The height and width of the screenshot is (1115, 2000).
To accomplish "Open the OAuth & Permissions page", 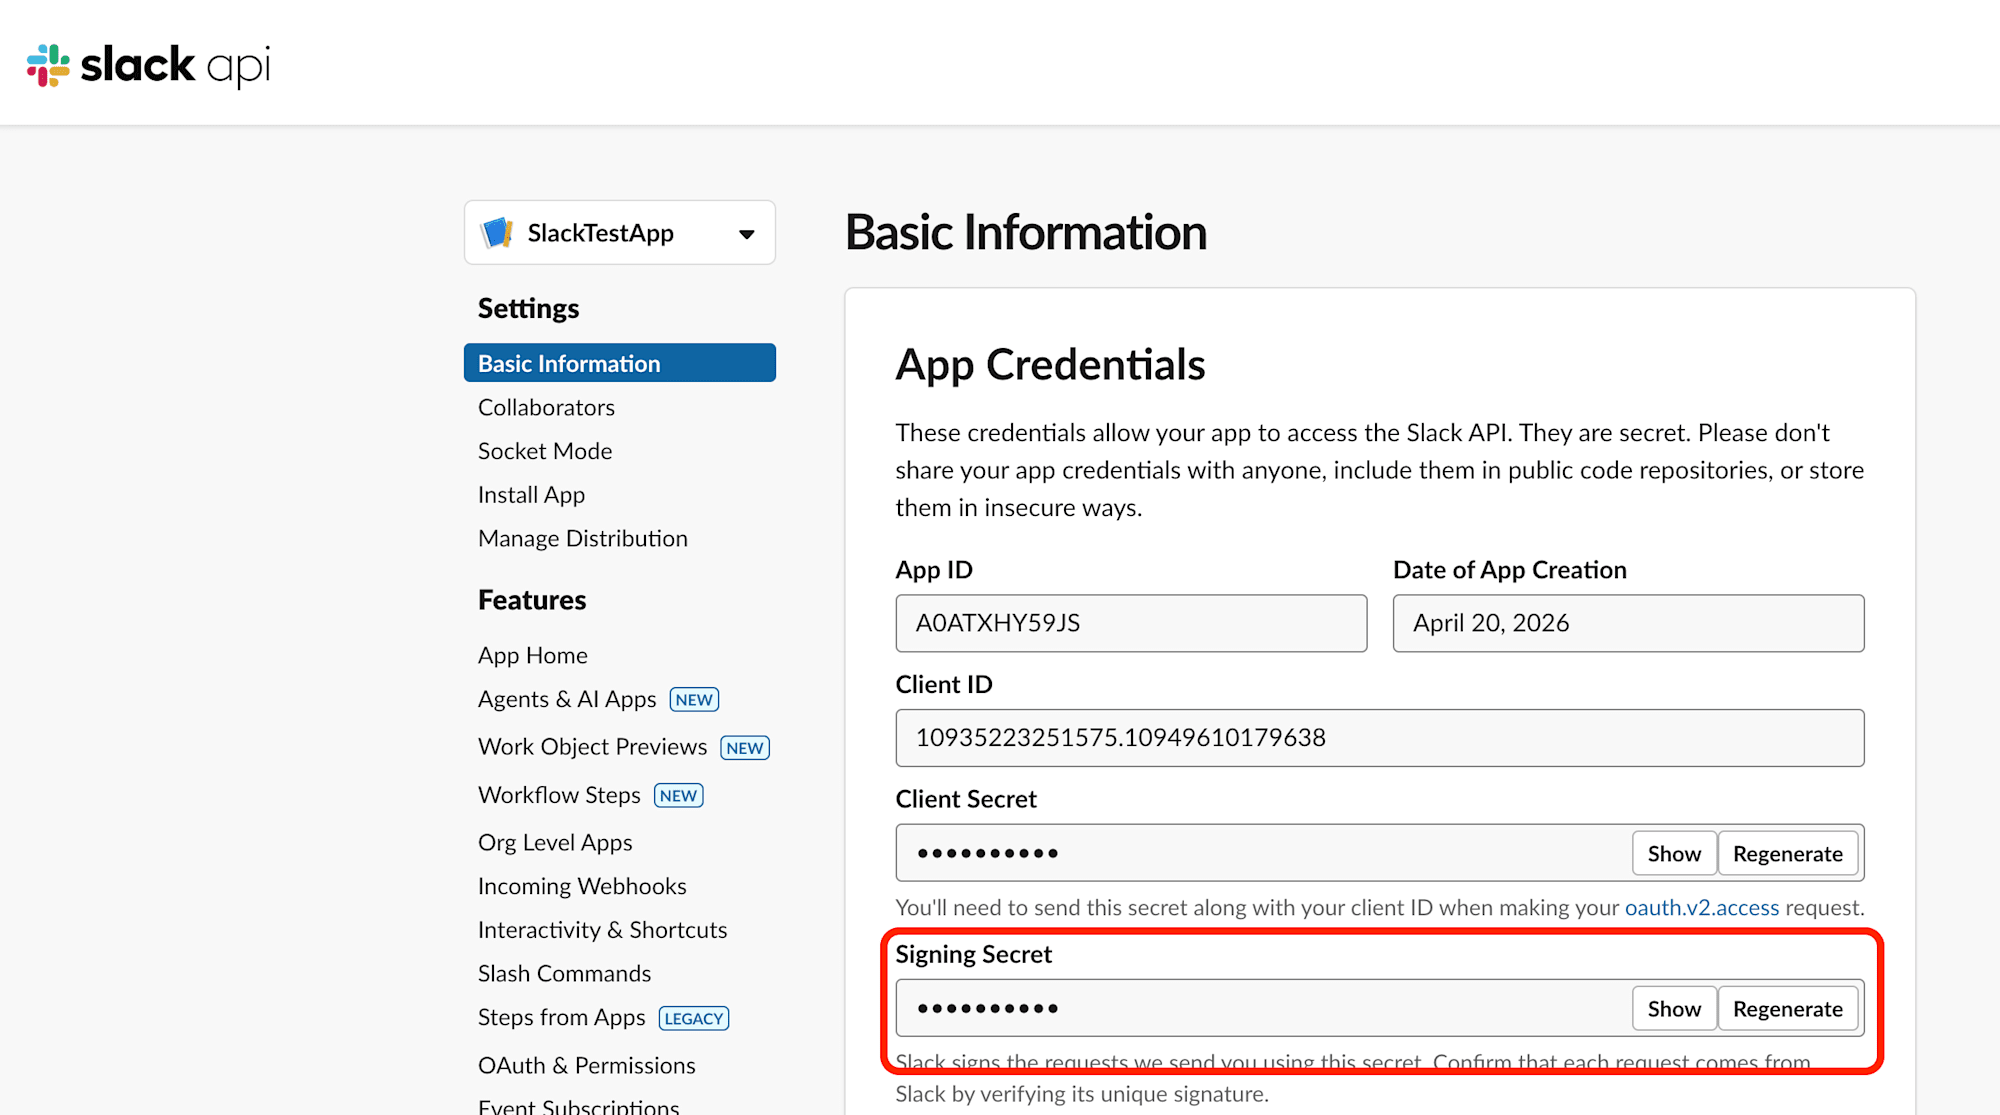I will pos(586,1065).
